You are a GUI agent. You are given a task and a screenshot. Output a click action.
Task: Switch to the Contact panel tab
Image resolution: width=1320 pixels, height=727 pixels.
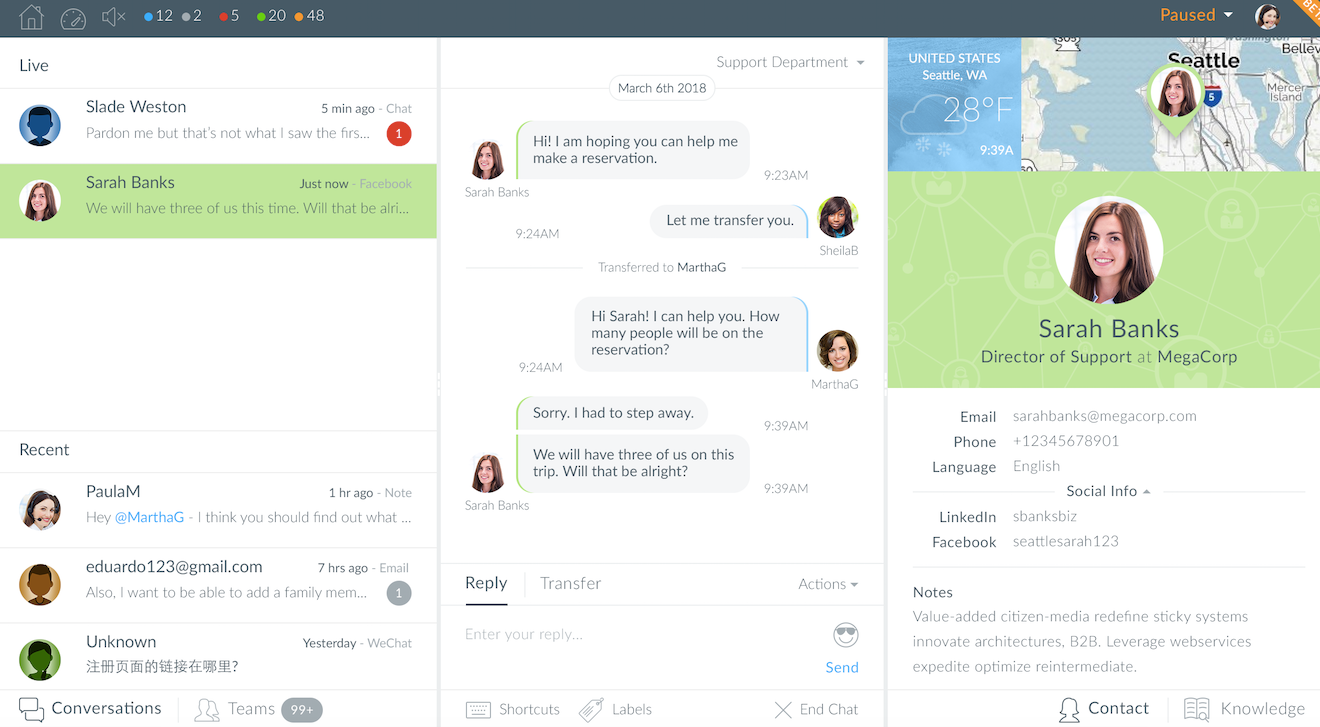point(1104,708)
